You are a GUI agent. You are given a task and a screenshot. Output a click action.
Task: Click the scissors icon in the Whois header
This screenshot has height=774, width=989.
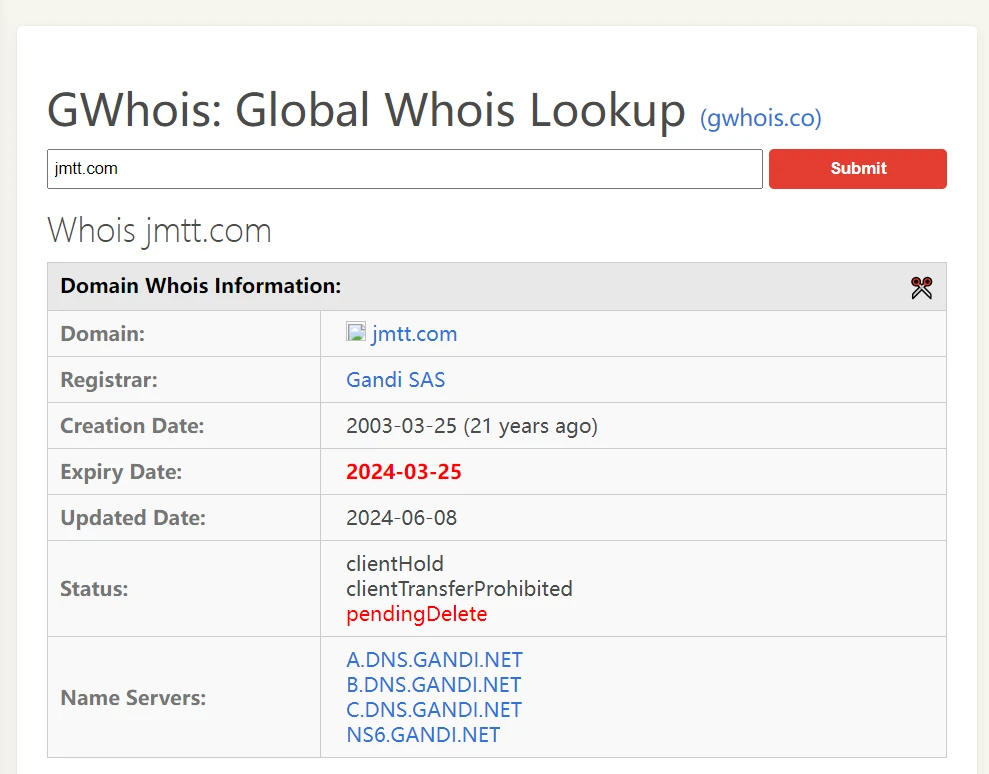(x=921, y=288)
